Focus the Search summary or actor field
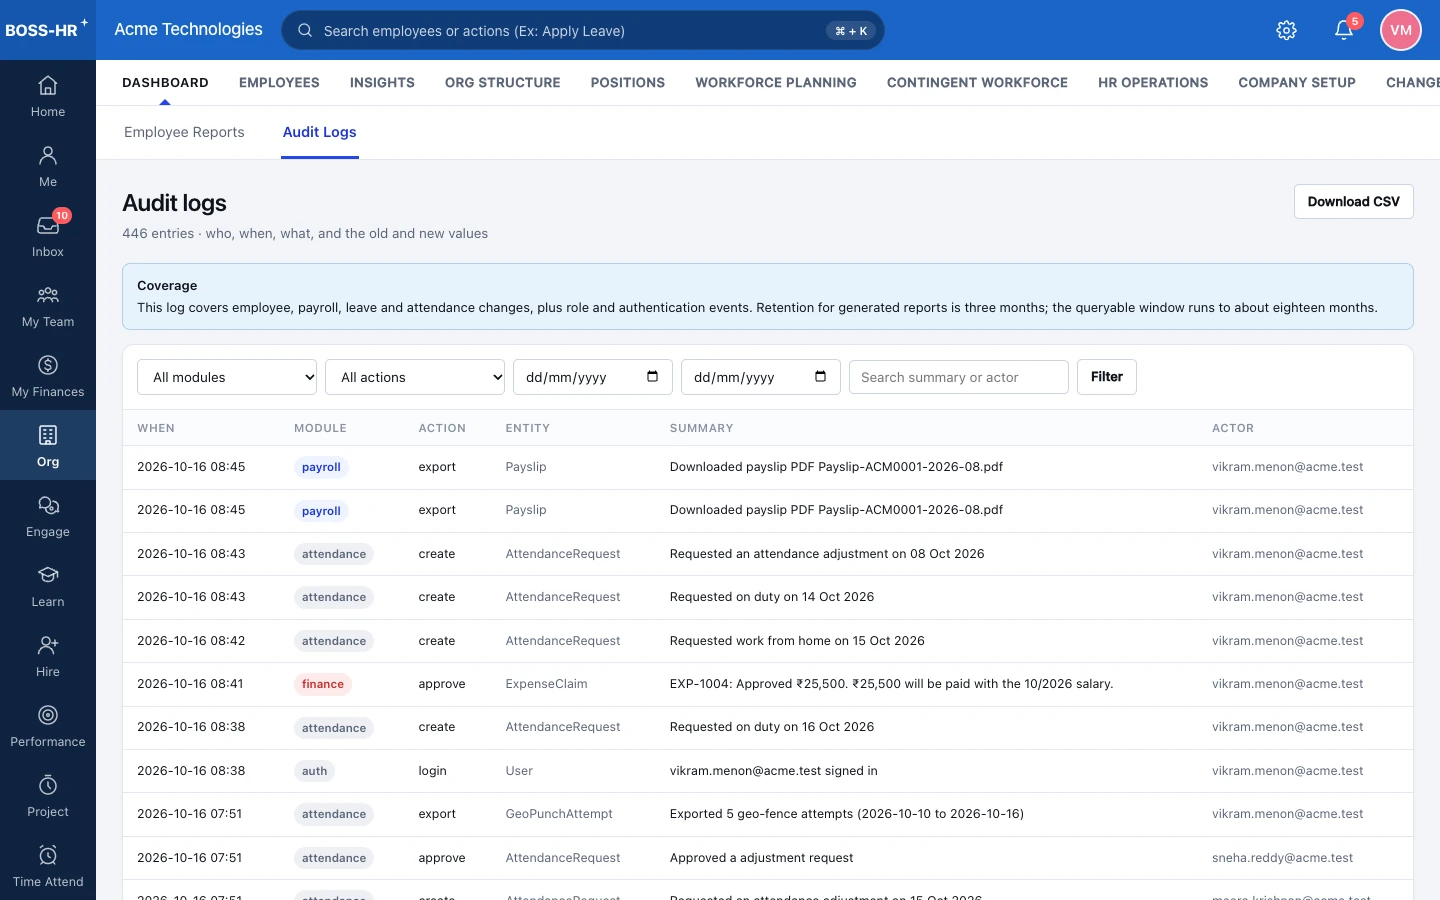The width and height of the screenshot is (1440, 900). [x=959, y=377]
